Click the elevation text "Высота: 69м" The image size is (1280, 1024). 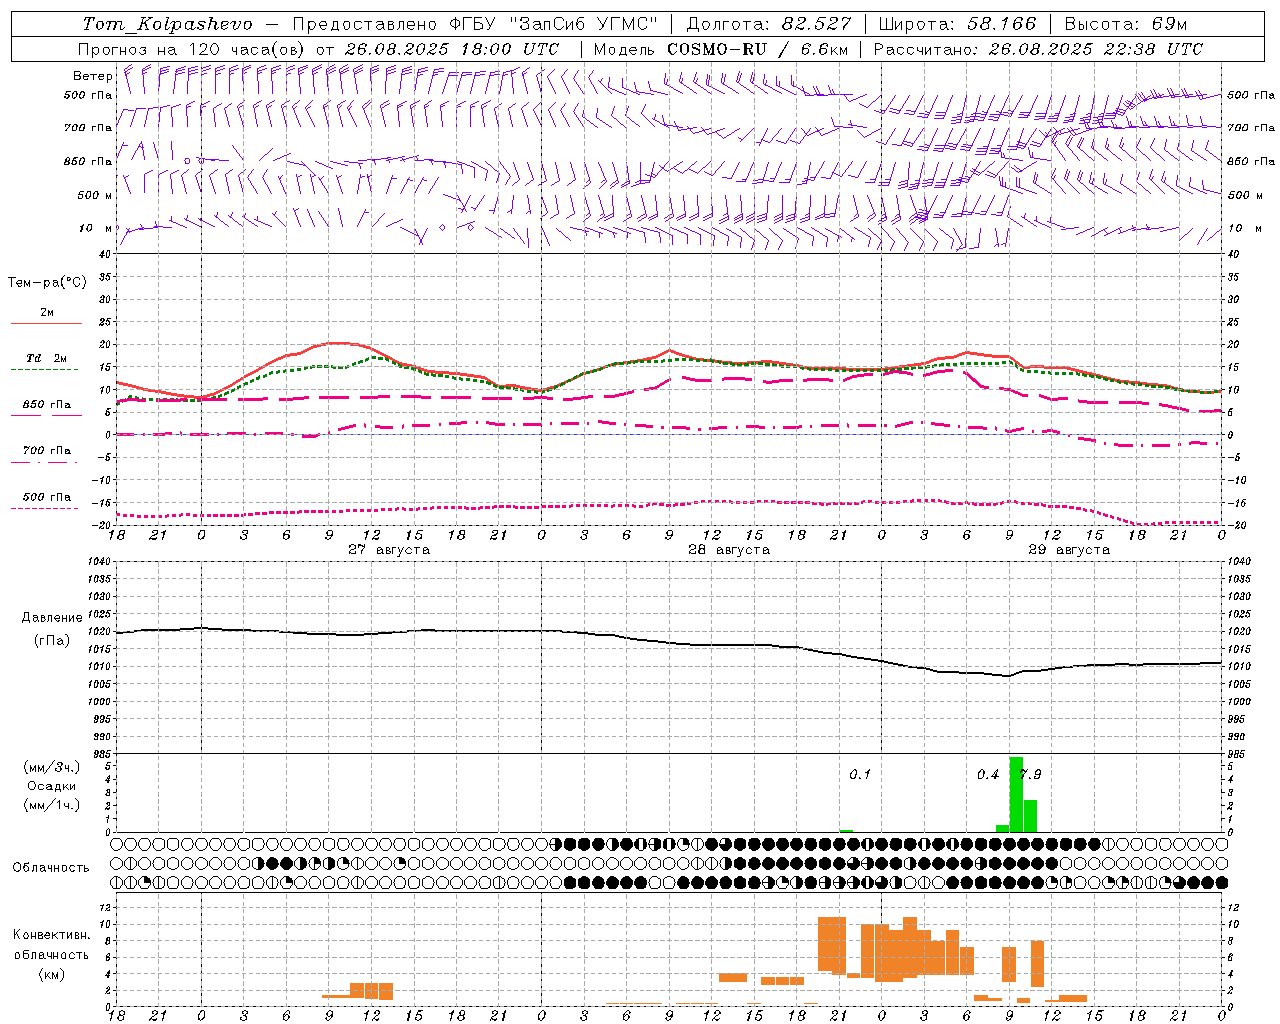1126,24
